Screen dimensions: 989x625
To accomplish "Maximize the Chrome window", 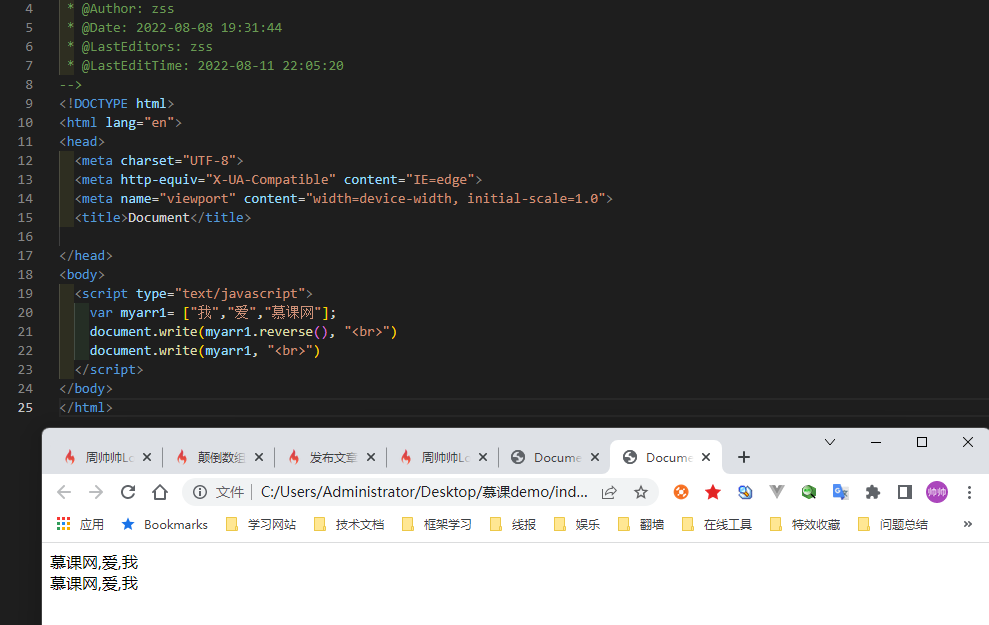I will pyautogui.click(x=922, y=442).
